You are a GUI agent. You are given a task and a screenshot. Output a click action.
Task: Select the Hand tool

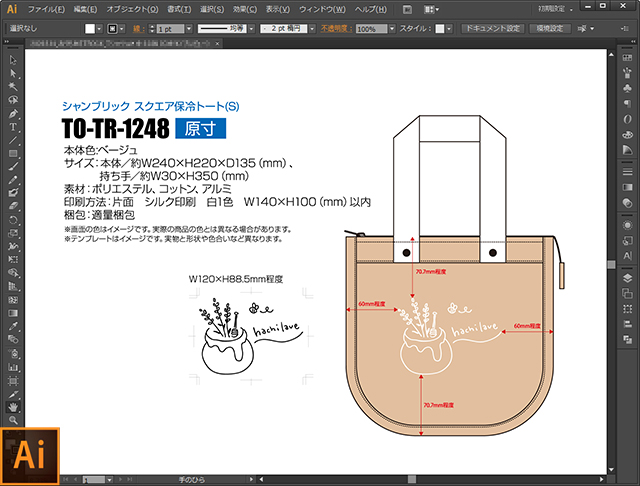coord(13,407)
